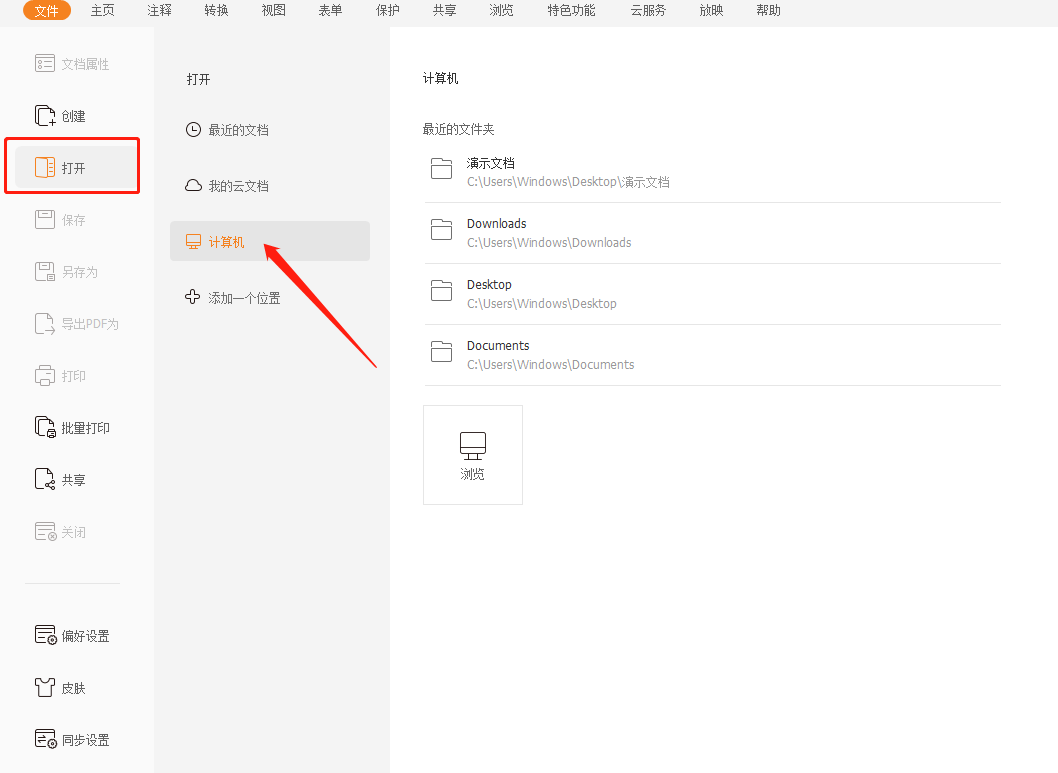Click the plus icon 添加一个位置
1058x773 pixels.
194,298
